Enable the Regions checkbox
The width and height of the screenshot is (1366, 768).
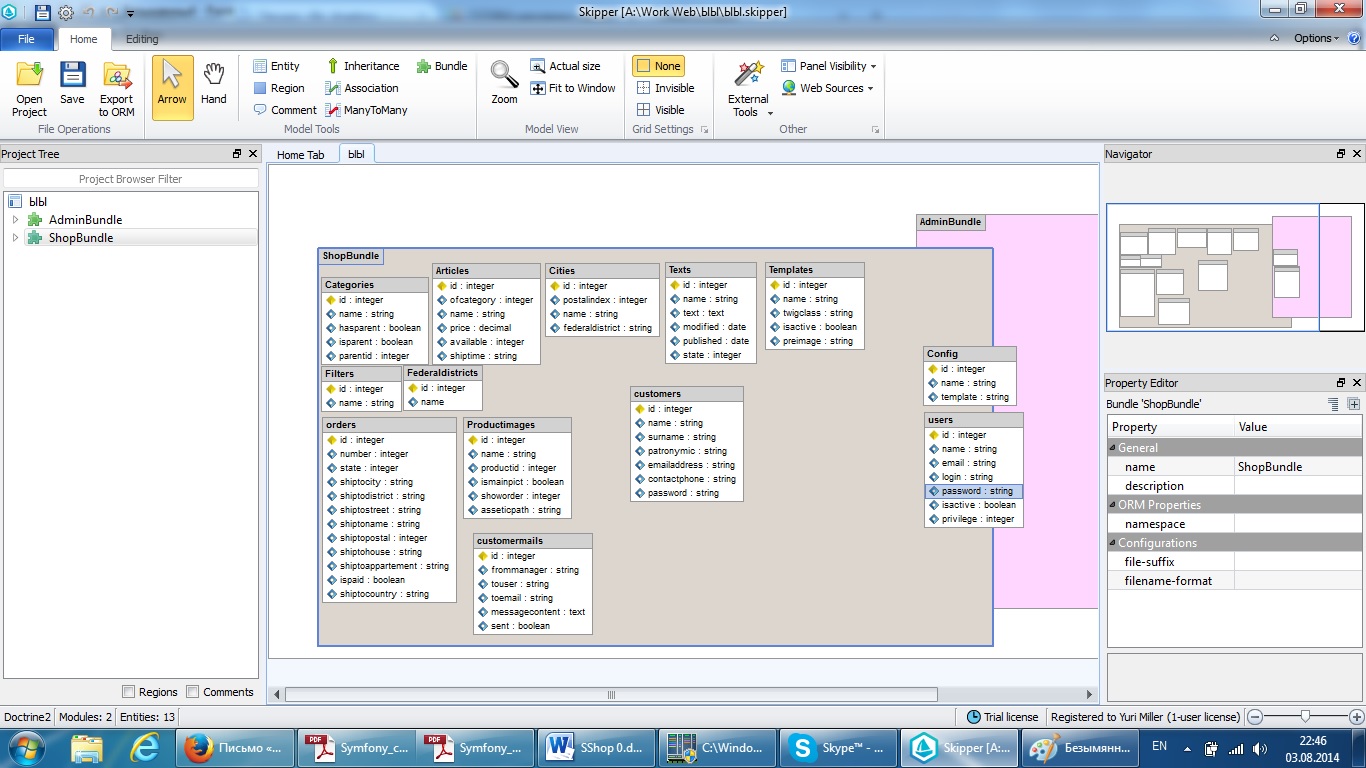[129, 692]
